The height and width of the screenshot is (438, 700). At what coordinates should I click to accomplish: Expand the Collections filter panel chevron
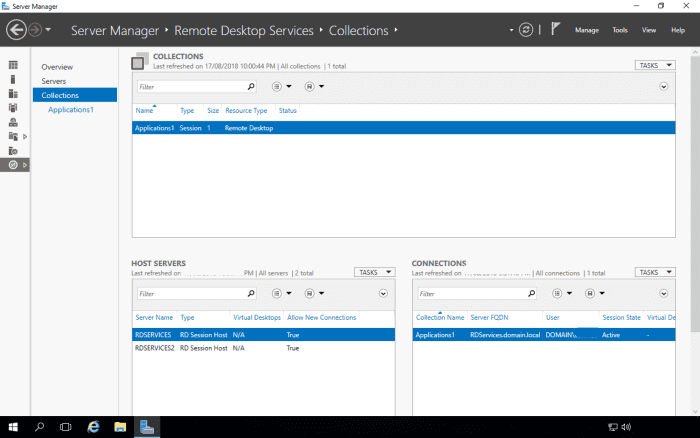664,87
